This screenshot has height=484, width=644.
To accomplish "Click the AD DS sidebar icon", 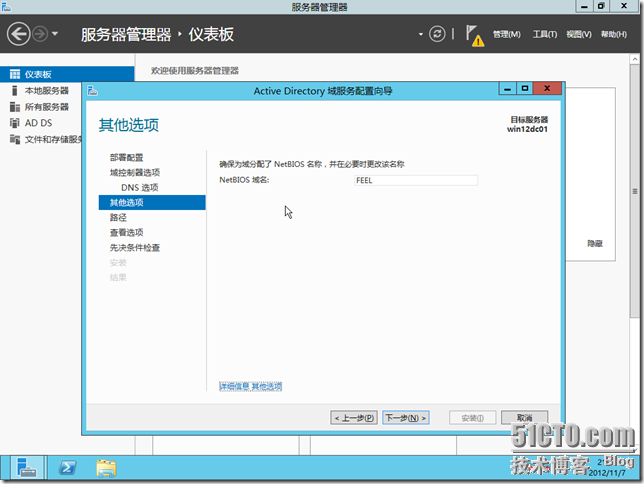I will pos(15,123).
